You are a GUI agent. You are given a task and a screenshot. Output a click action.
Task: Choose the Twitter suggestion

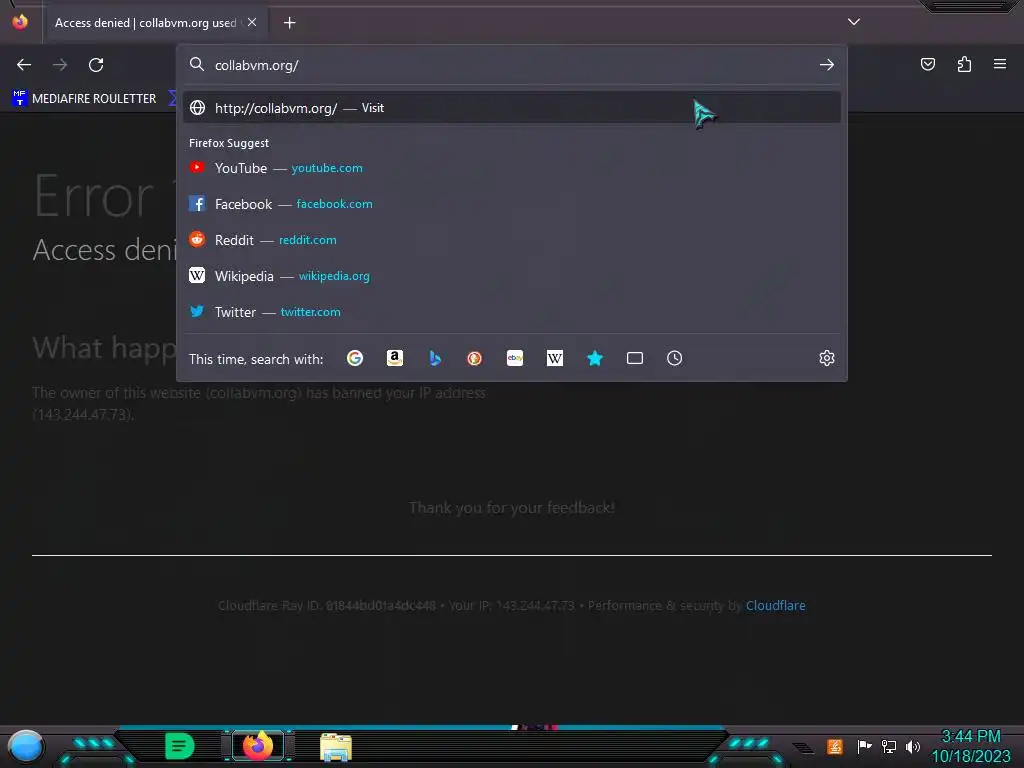[x=512, y=312]
